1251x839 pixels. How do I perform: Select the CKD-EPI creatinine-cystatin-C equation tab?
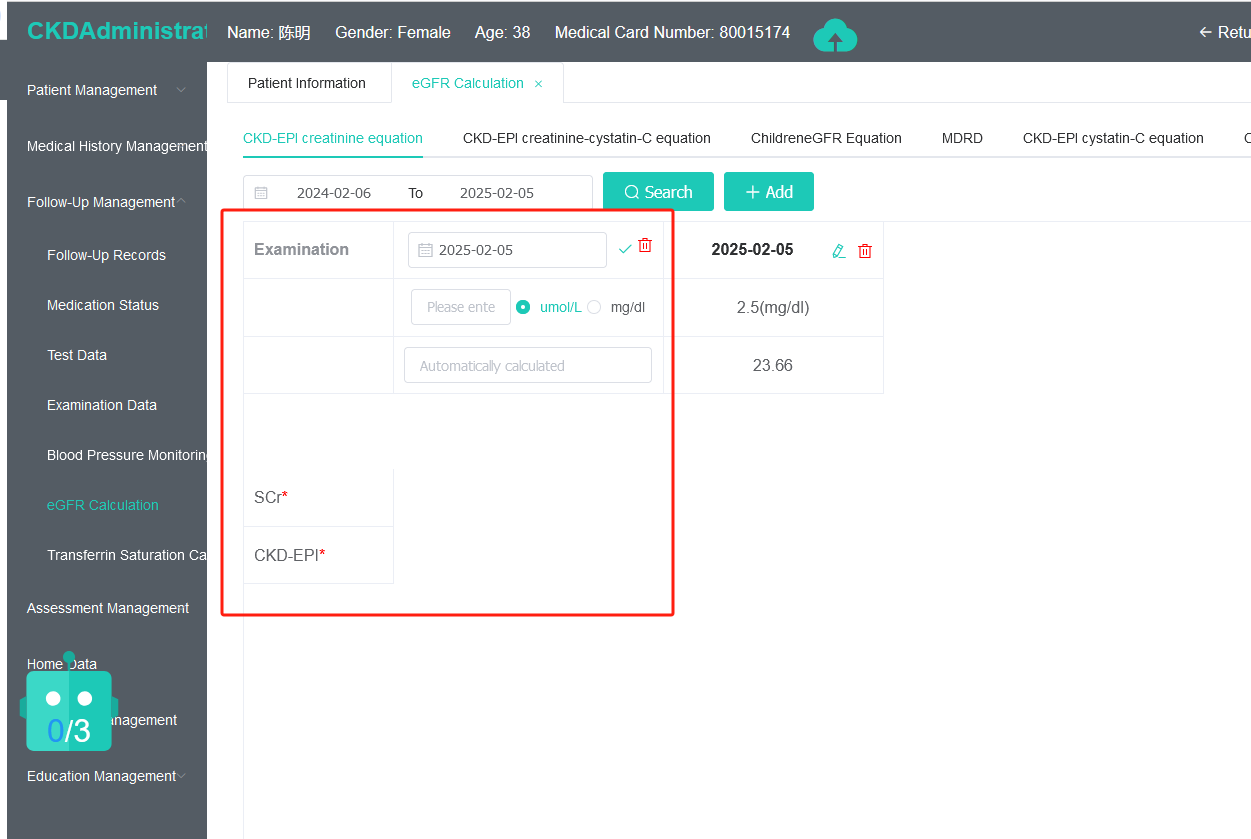click(x=587, y=138)
